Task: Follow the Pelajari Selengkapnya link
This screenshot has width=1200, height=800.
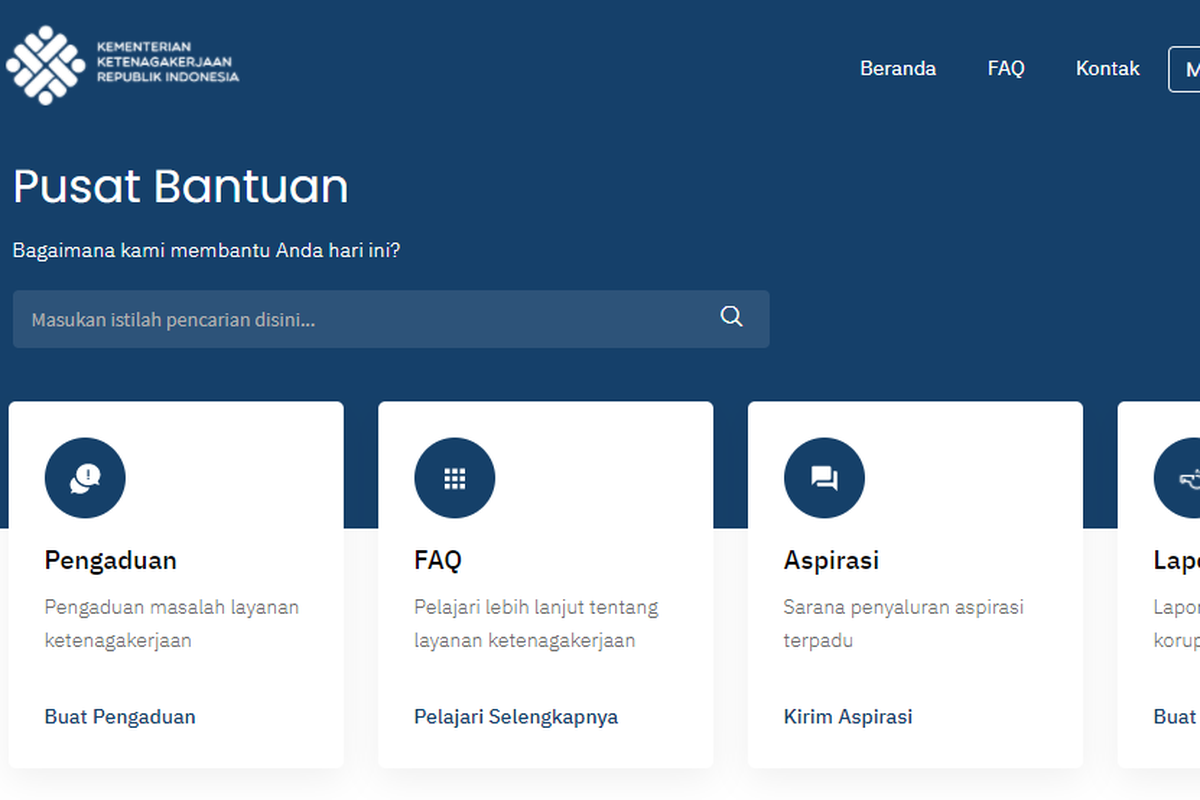Action: [x=516, y=717]
